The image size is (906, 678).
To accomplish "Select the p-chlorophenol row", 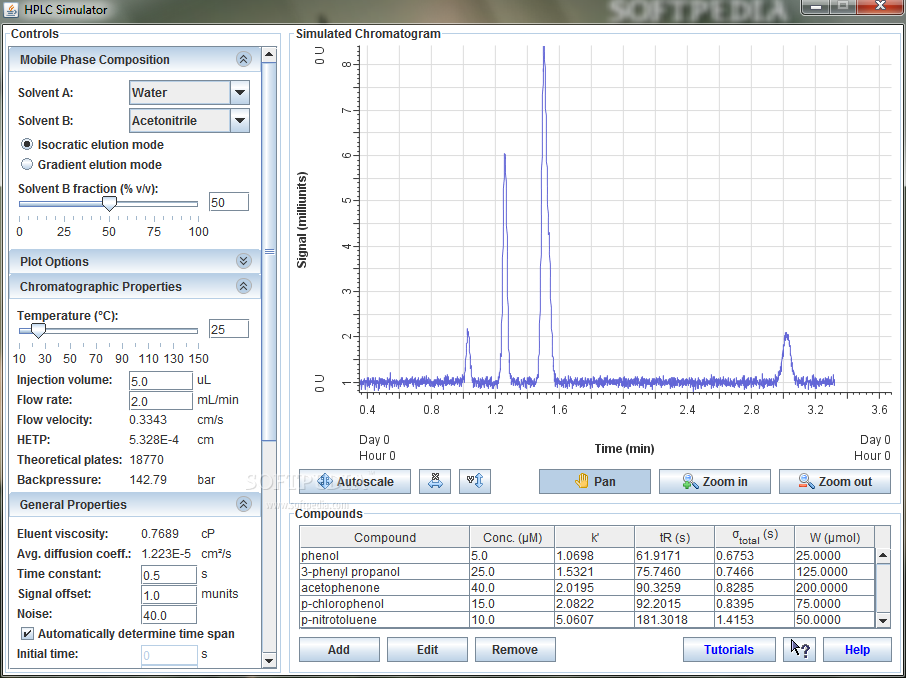I will [587, 603].
